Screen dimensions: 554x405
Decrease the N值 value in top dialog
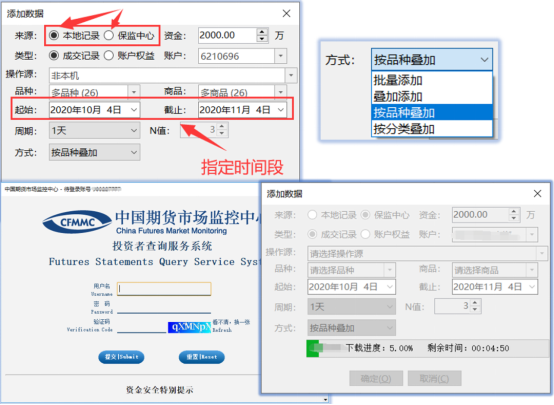tap(222, 133)
